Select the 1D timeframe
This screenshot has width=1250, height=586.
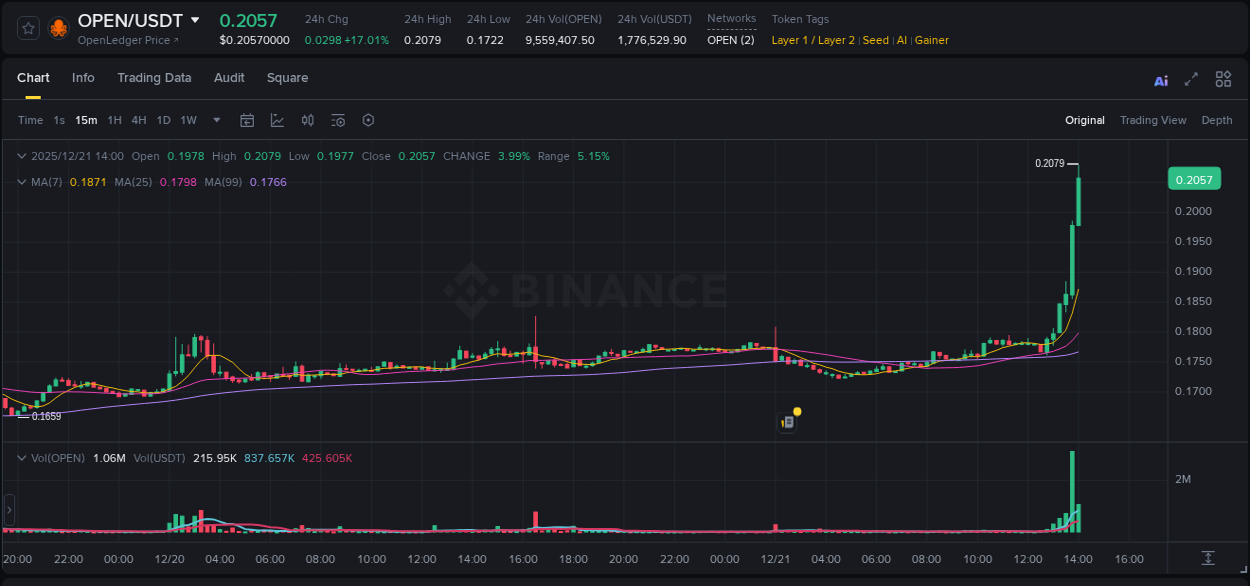pyautogui.click(x=163, y=120)
